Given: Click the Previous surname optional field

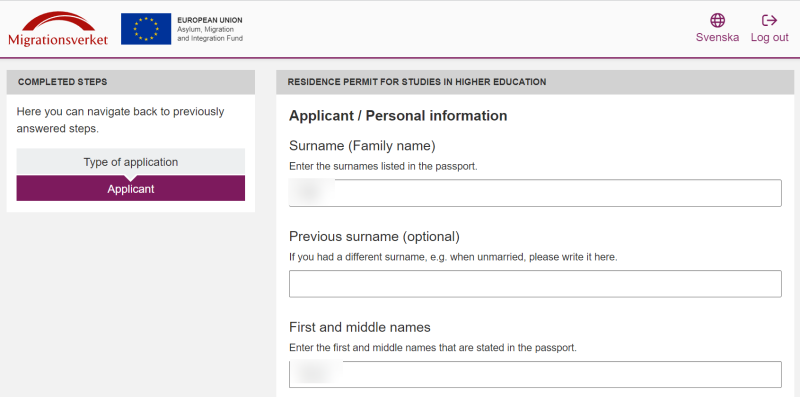Looking at the screenshot, I should point(535,284).
